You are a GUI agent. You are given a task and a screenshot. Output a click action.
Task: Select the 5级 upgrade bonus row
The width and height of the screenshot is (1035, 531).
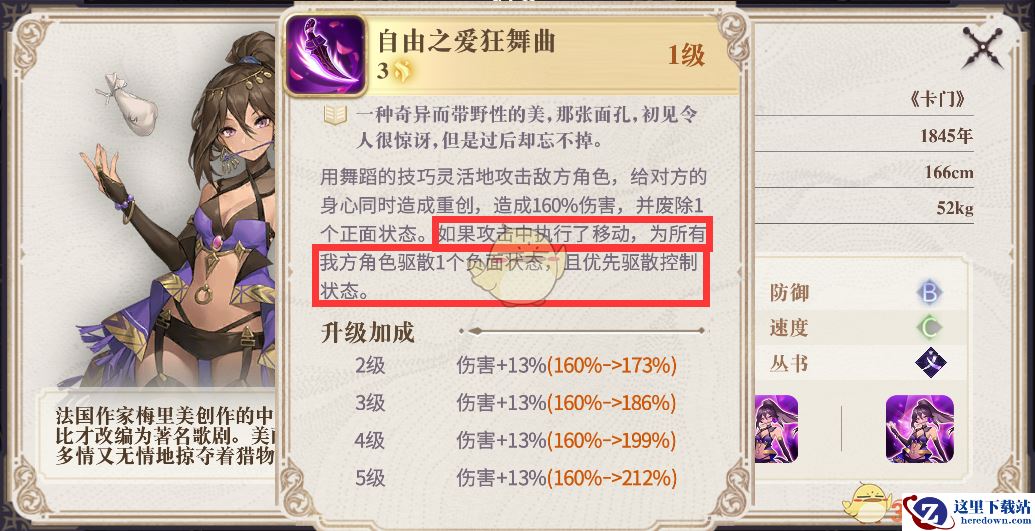click(x=516, y=478)
